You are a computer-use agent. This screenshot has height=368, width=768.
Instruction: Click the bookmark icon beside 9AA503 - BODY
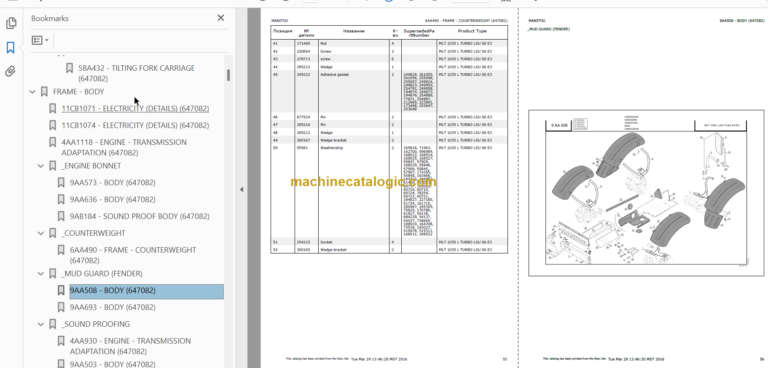pos(61,364)
